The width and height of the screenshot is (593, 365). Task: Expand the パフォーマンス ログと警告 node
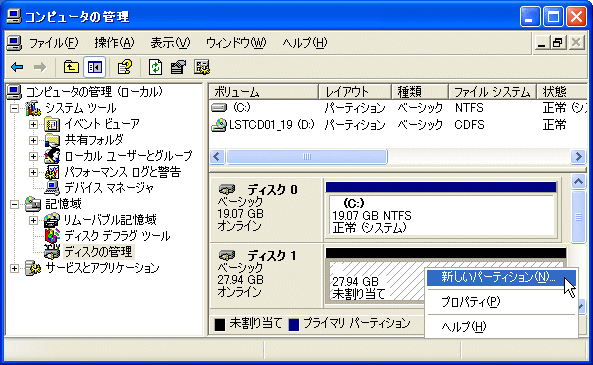(33, 172)
